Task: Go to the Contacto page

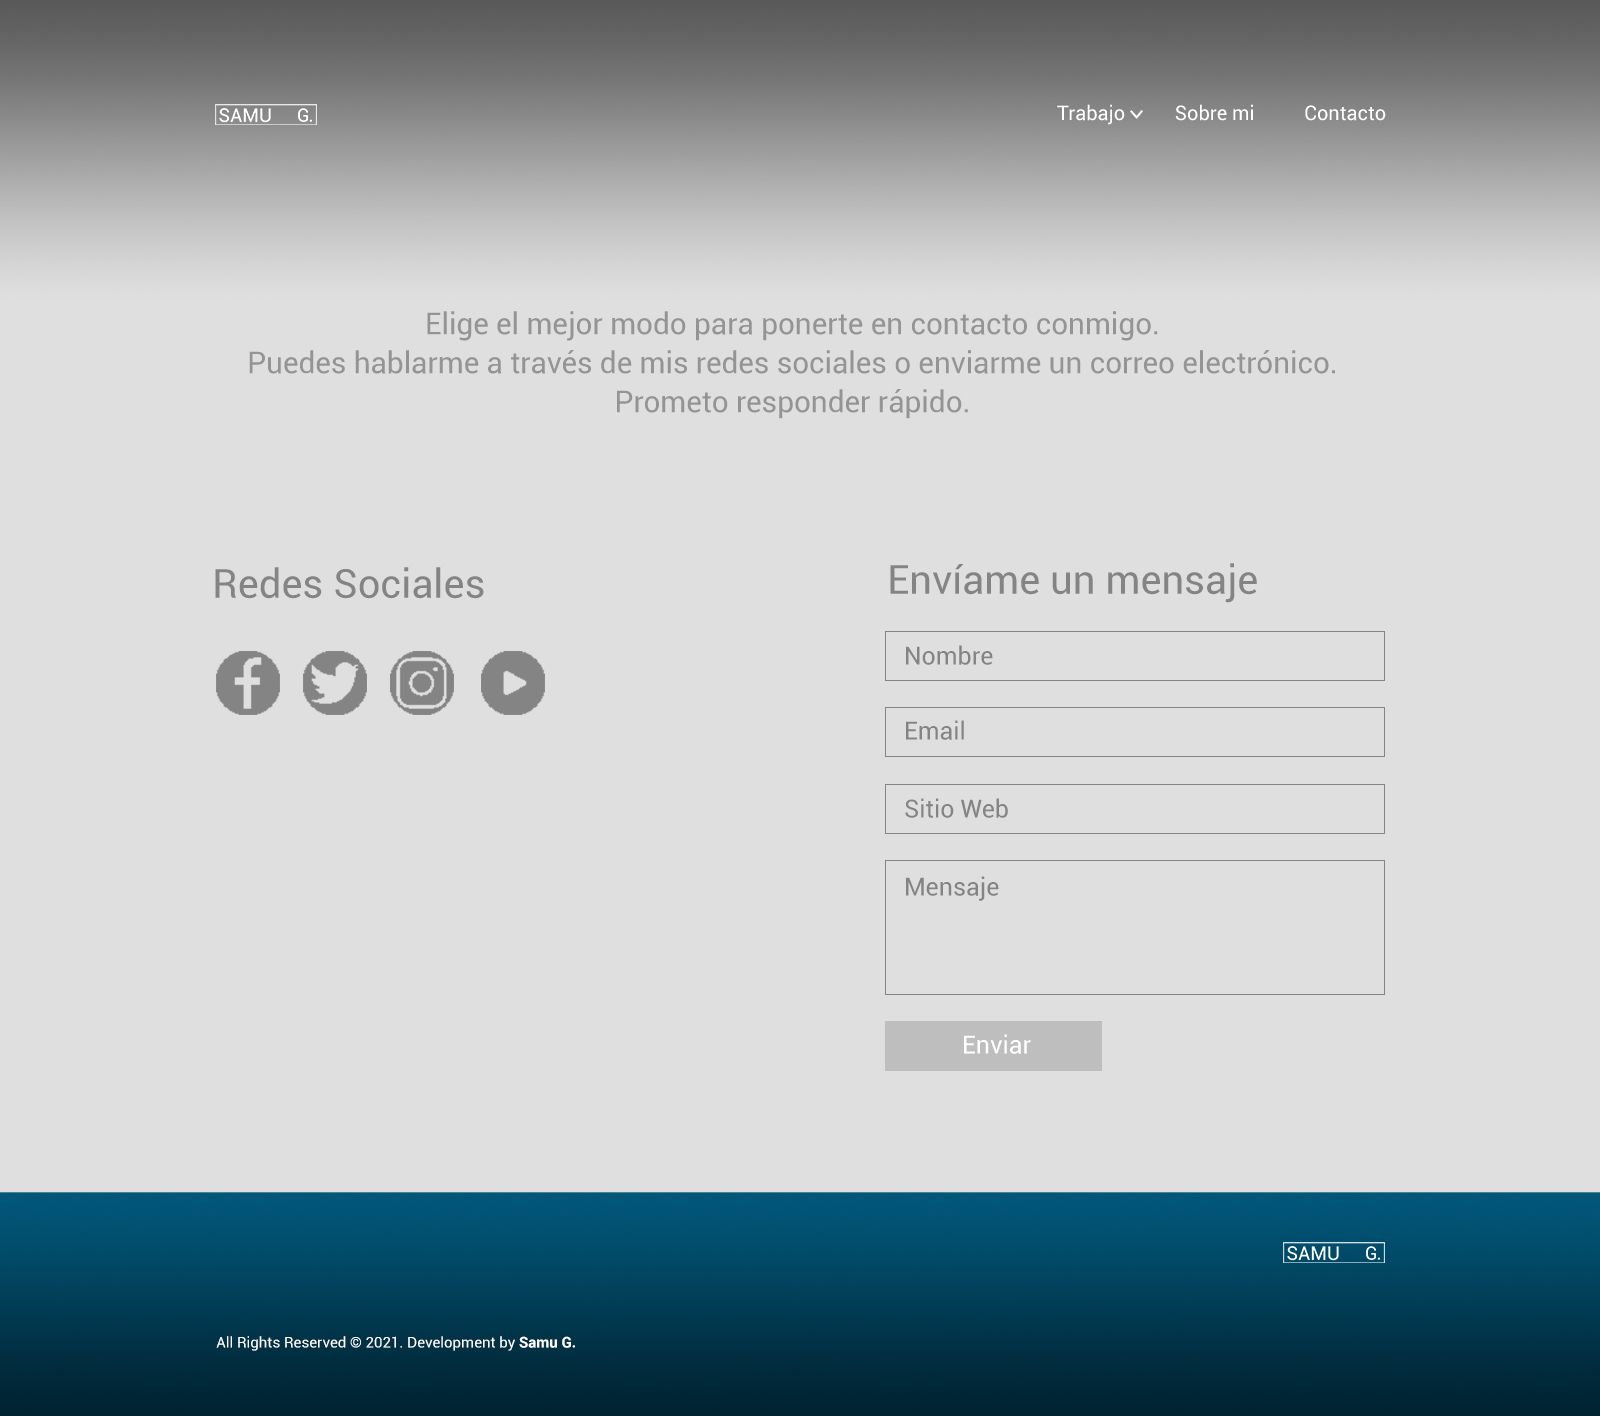Action: click(x=1345, y=113)
